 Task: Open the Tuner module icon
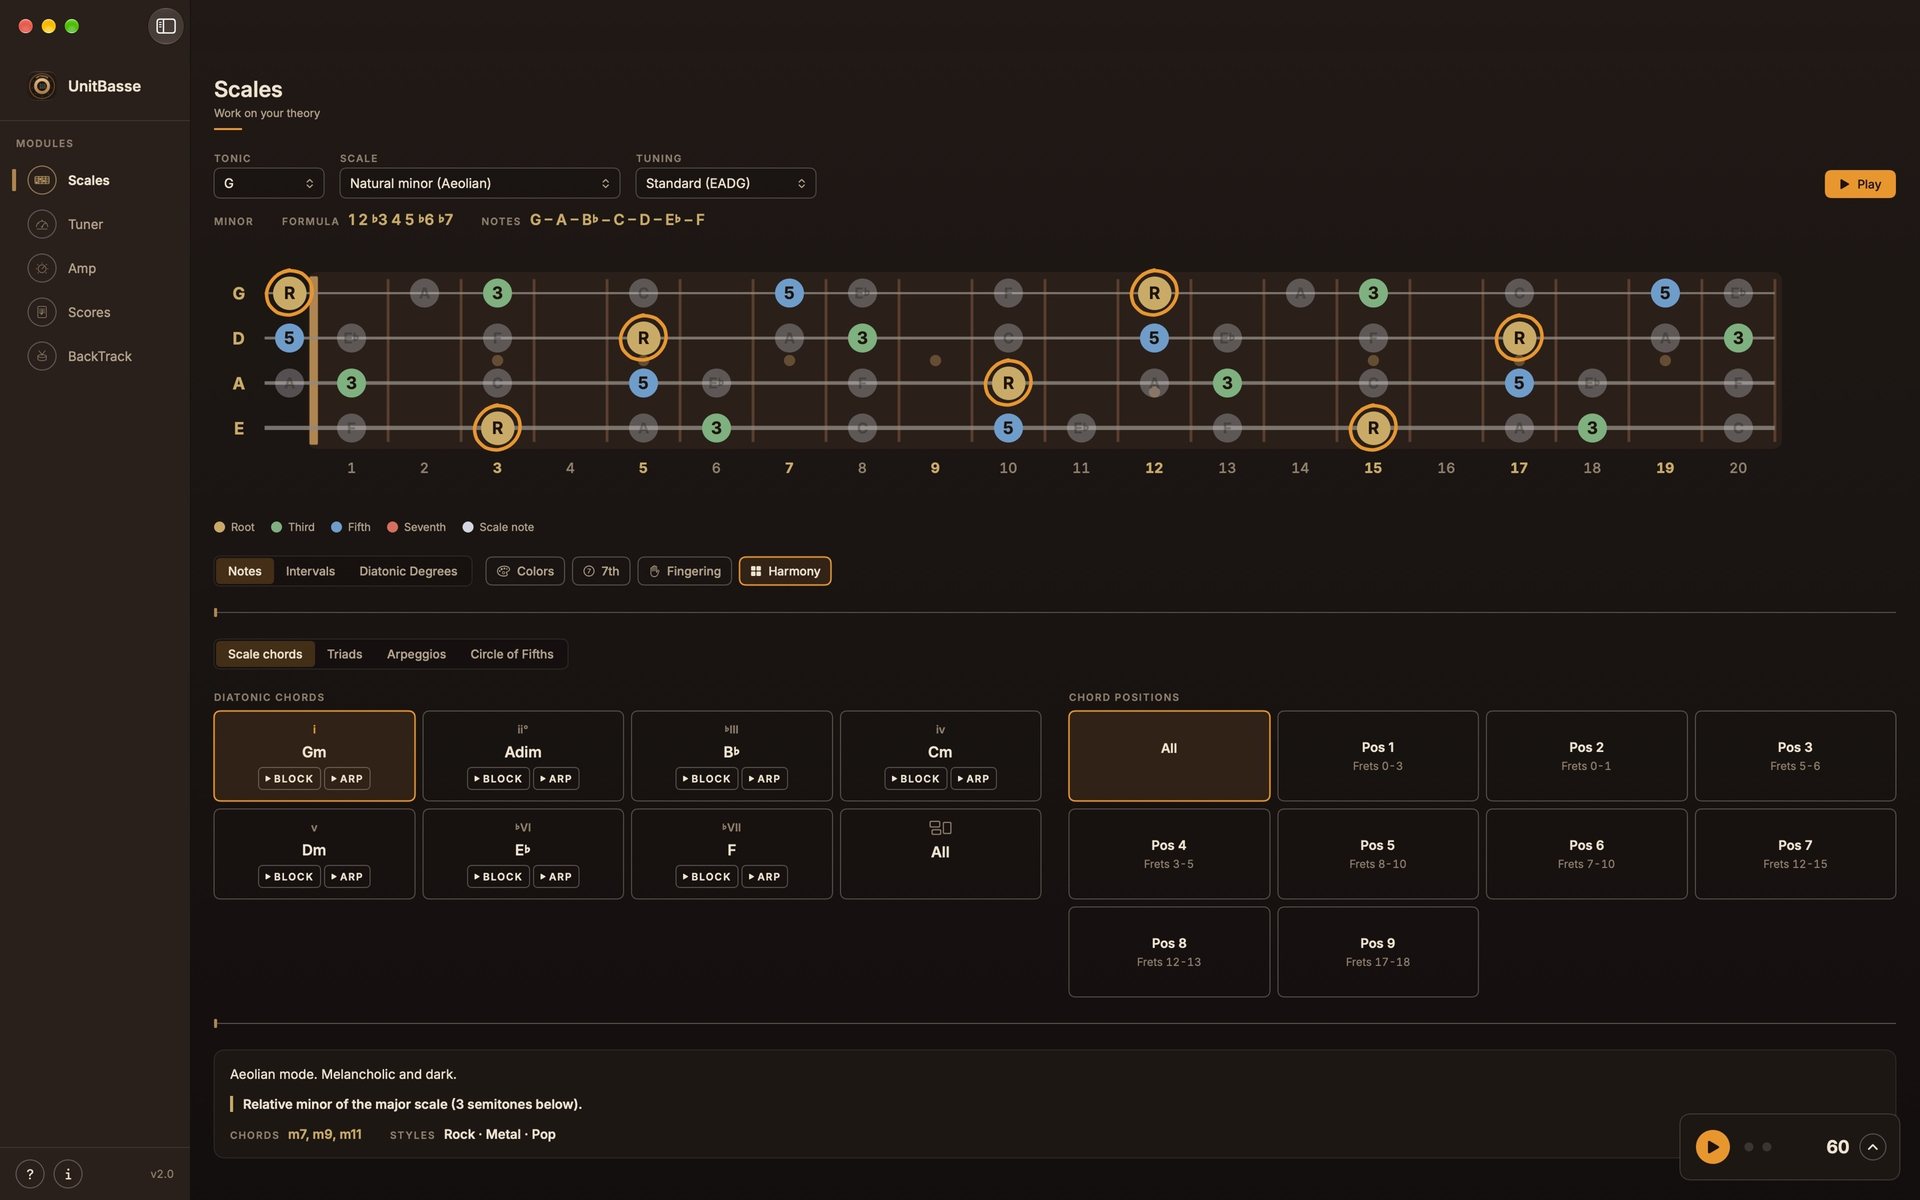(42, 224)
